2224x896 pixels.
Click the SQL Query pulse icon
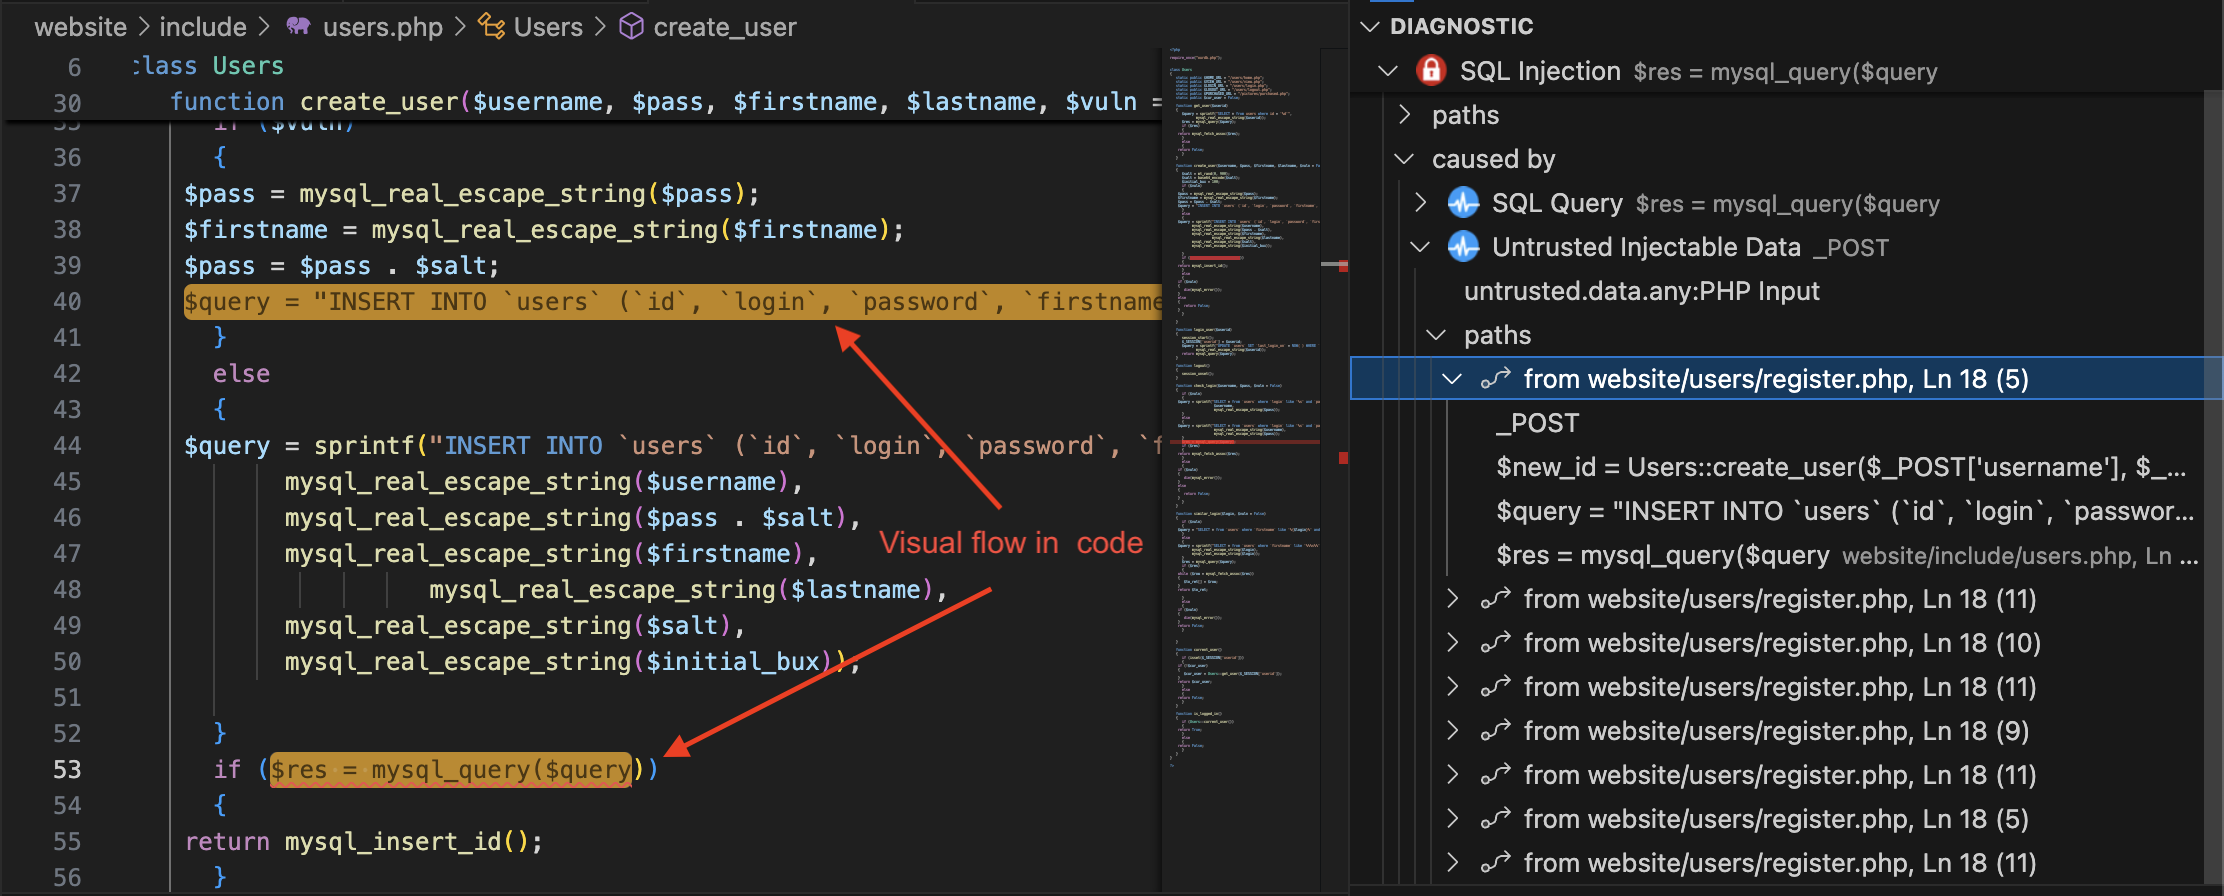[x=1463, y=203]
